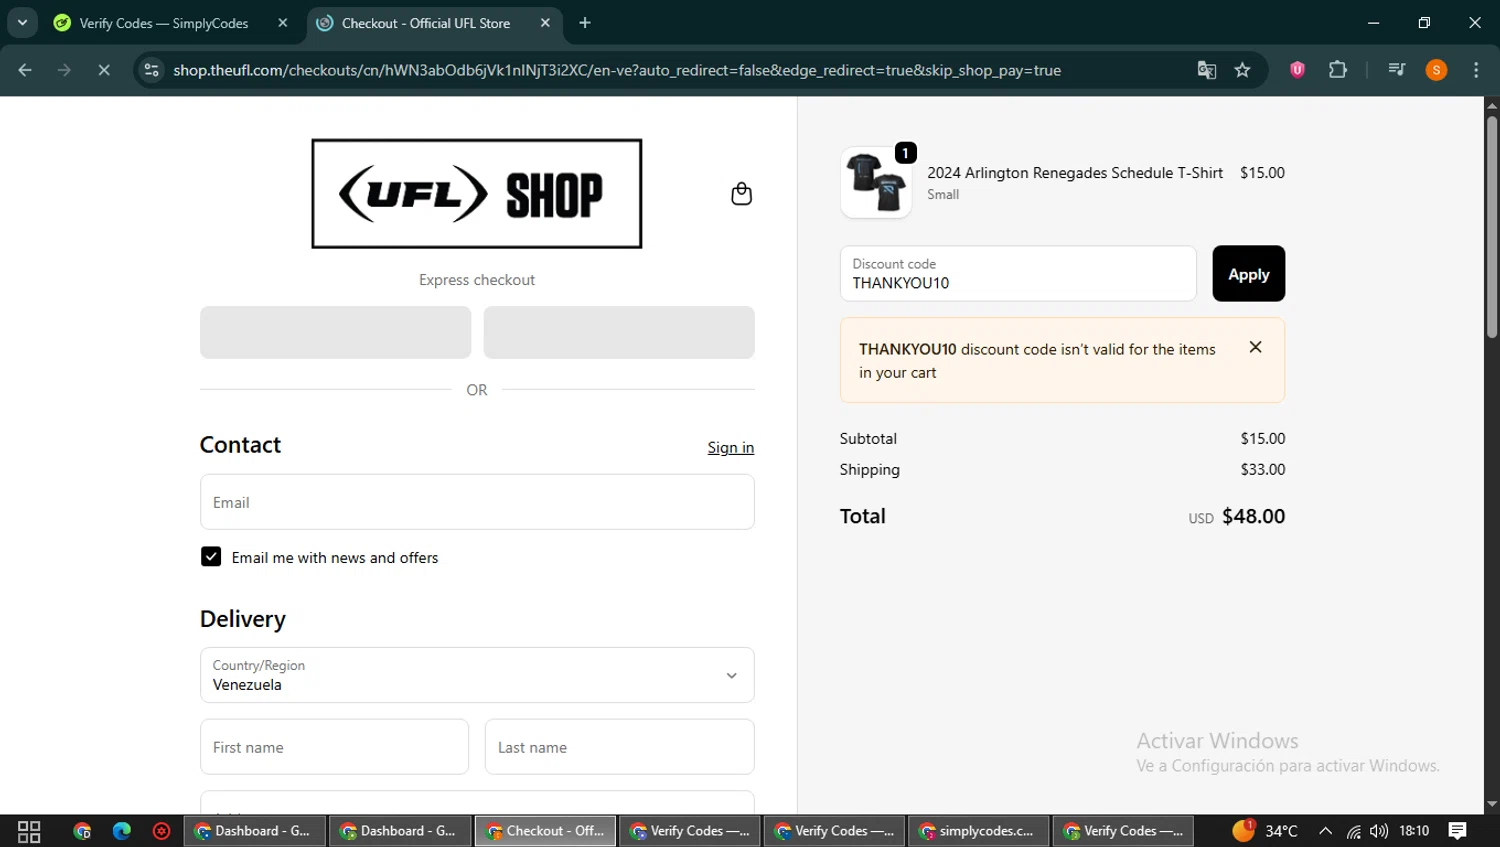Open a new browser tab
This screenshot has height=847, width=1500.
585,23
